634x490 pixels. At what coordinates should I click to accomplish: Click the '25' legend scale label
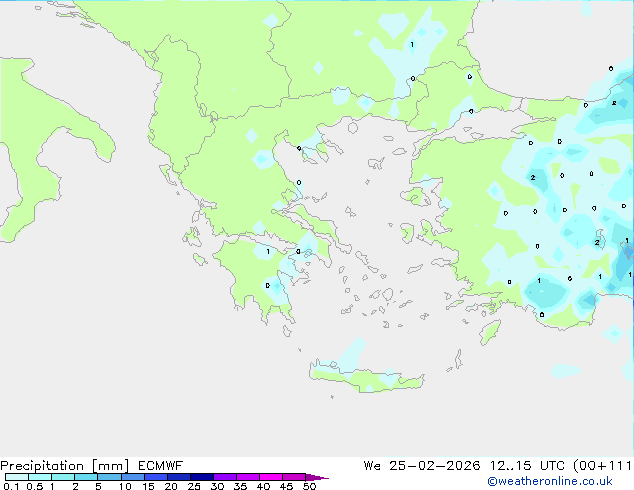(x=194, y=486)
